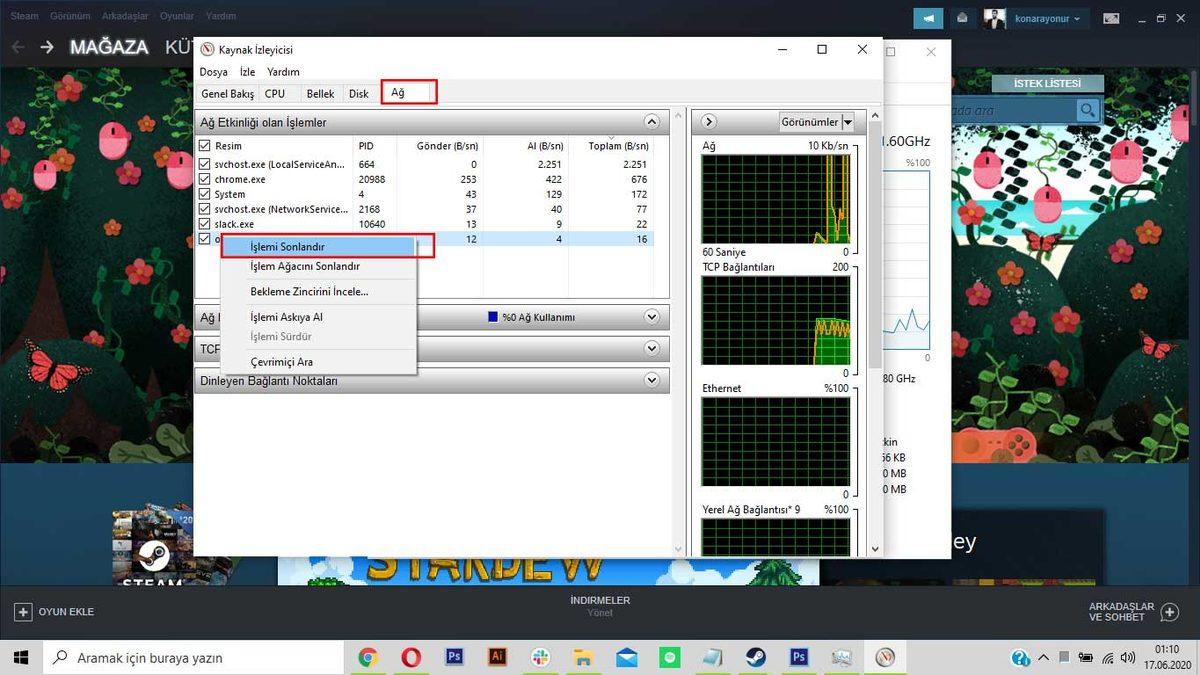The width and height of the screenshot is (1200, 675).
Task: Launch Opera browser from the taskbar
Action: (411, 657)
